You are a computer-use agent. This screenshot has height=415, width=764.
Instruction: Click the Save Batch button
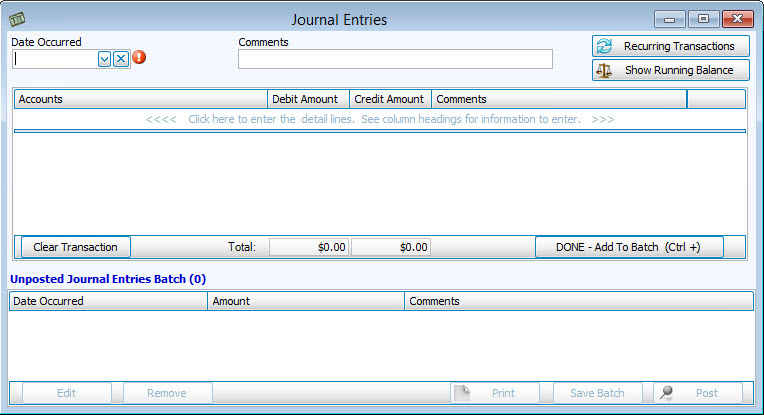click(597, 393)
